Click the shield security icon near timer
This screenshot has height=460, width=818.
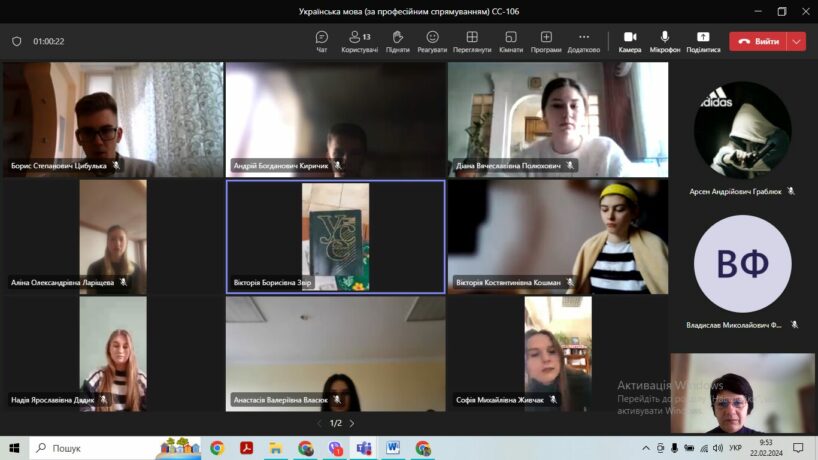click(x=16, y=42)
